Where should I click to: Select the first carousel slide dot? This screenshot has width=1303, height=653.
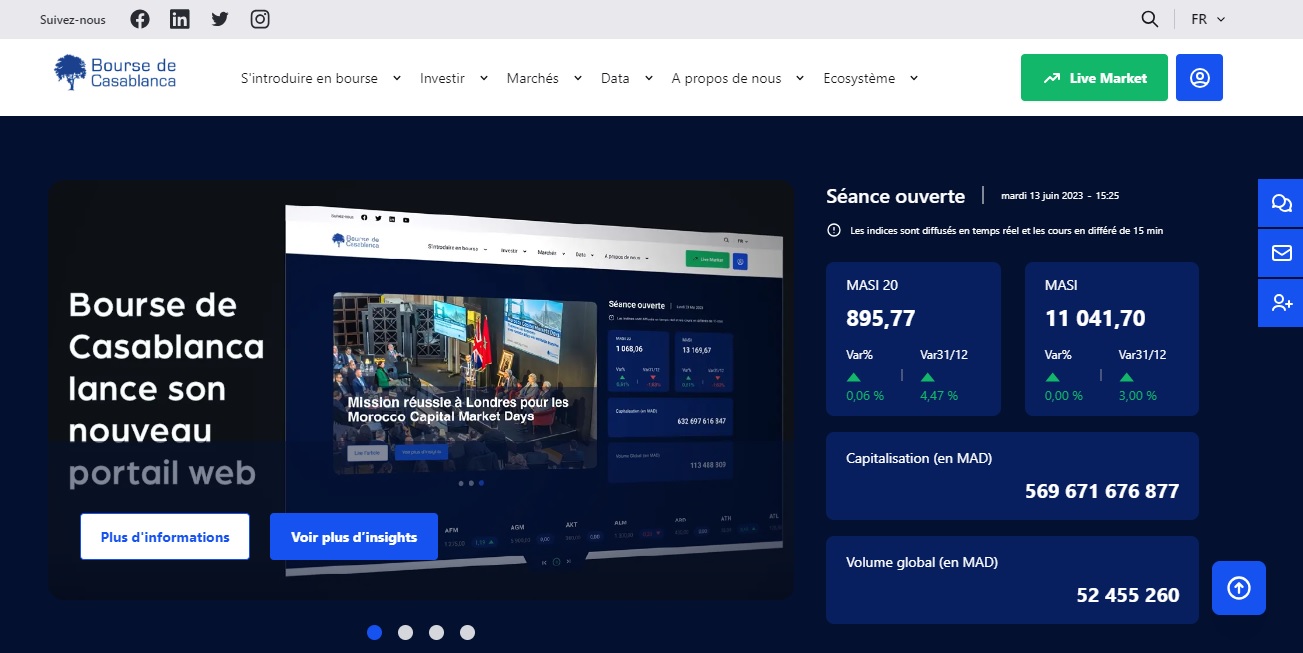[x=375, y=632]
